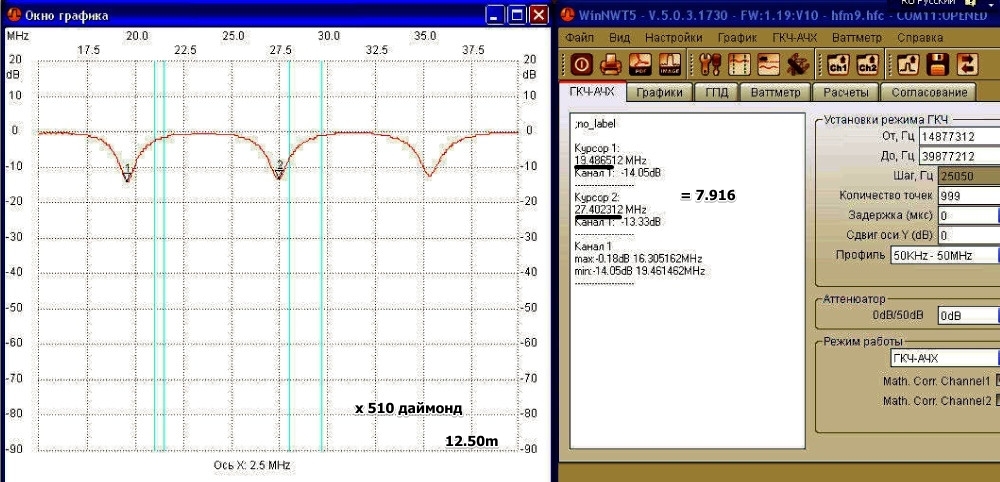The image size is (1000, 482).
Task: Open the График menu
Action: tap(737, 38)
